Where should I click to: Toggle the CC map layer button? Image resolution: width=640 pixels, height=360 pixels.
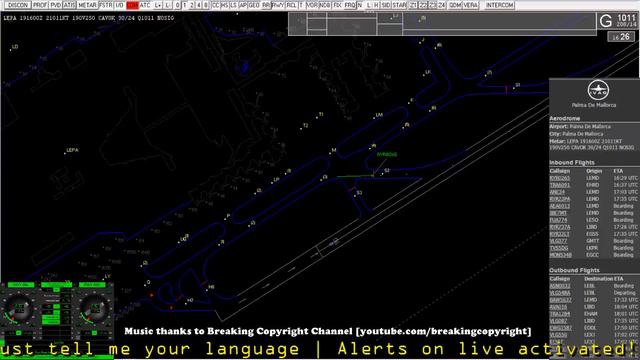point(216,5)
